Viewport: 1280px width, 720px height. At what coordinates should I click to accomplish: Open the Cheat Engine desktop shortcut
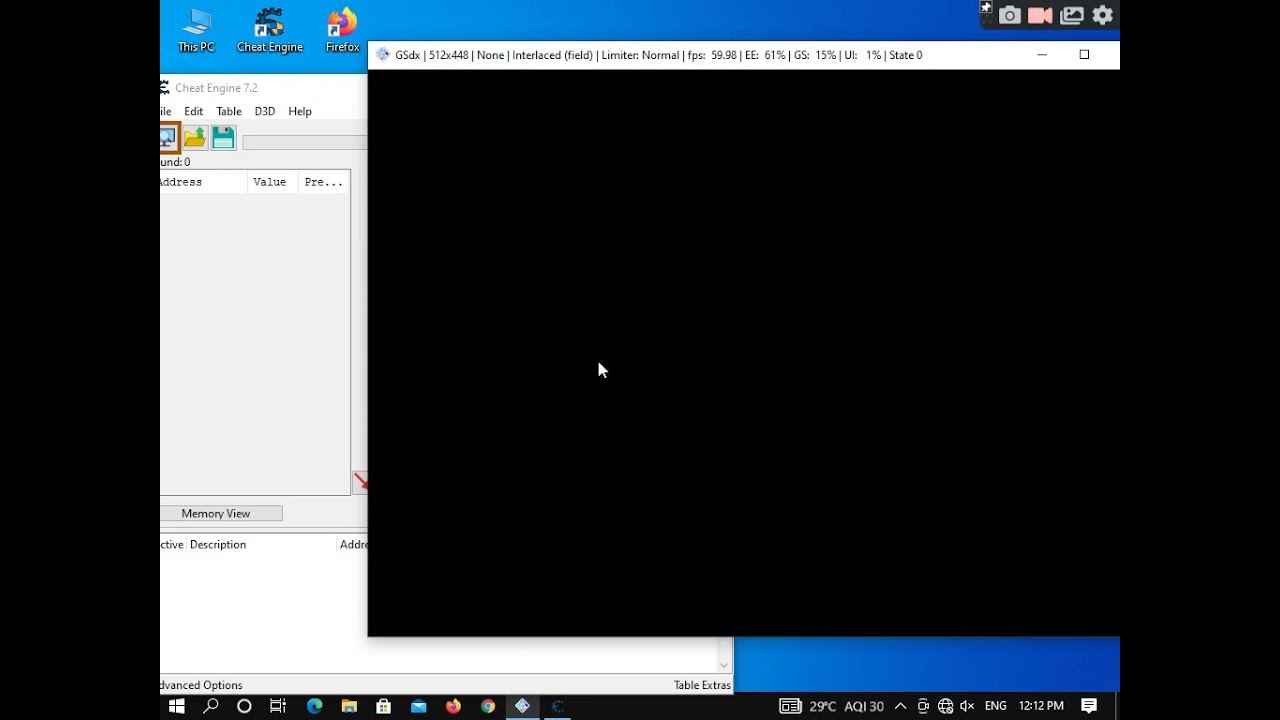[x=269, y=30]
